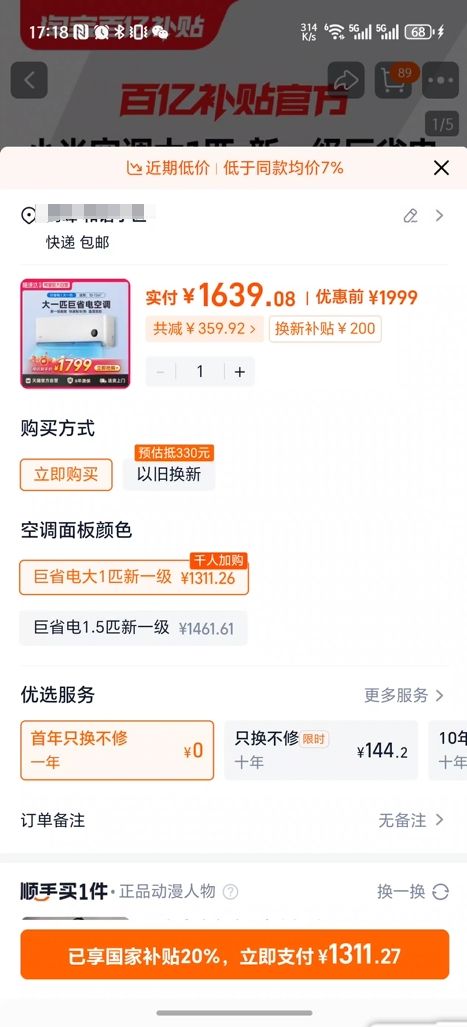The height and width of the screenshot is (1027, 467).
Task: Expand 订单备注 无备注 row
Action: click(x=233, y=820)
